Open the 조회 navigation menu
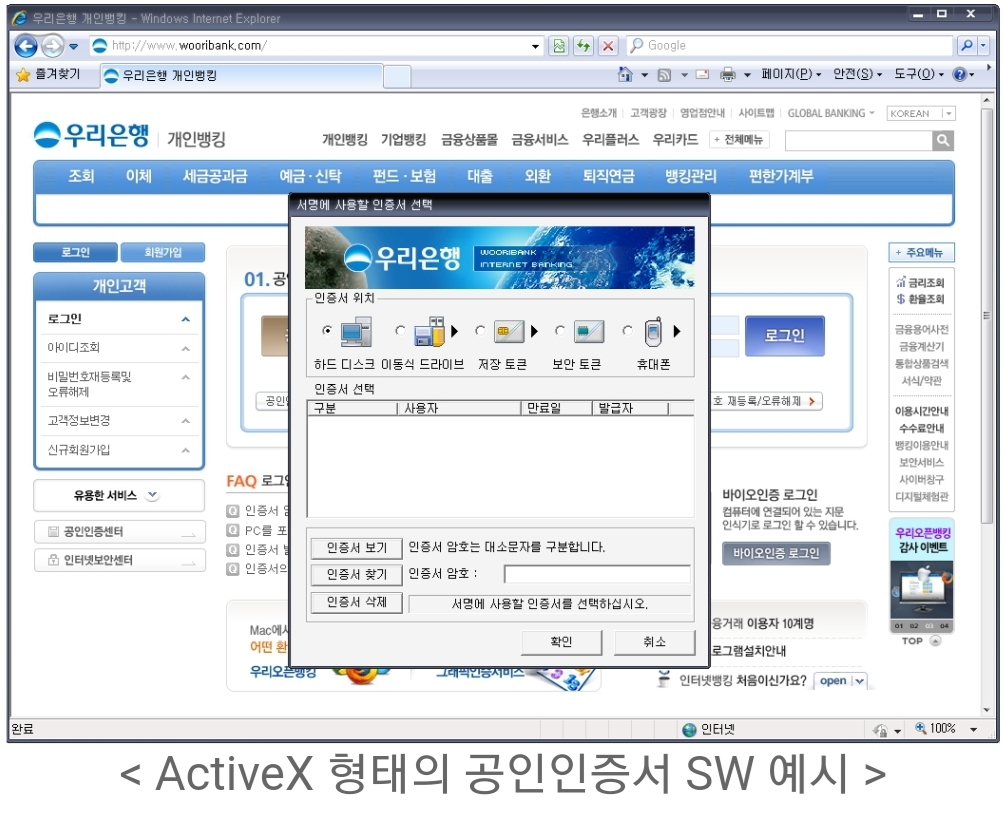Viewport: 1004px width, 834px height. pos(81,176)
